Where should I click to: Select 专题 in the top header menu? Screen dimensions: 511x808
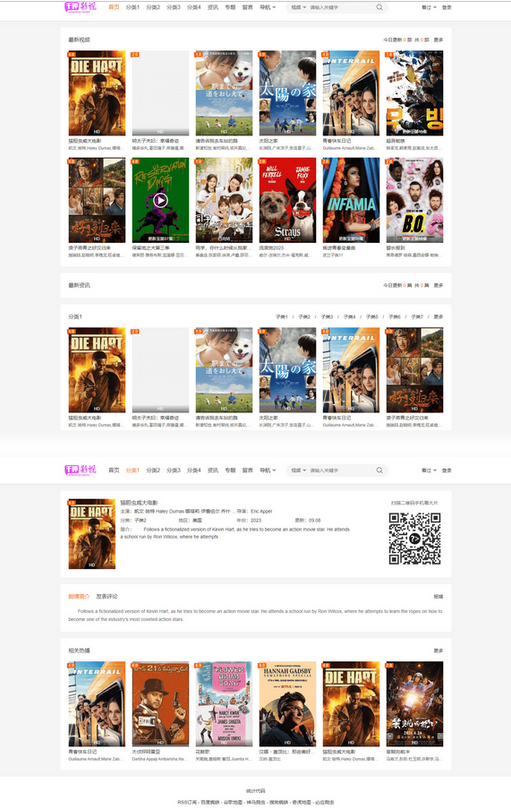pos(230,7)
